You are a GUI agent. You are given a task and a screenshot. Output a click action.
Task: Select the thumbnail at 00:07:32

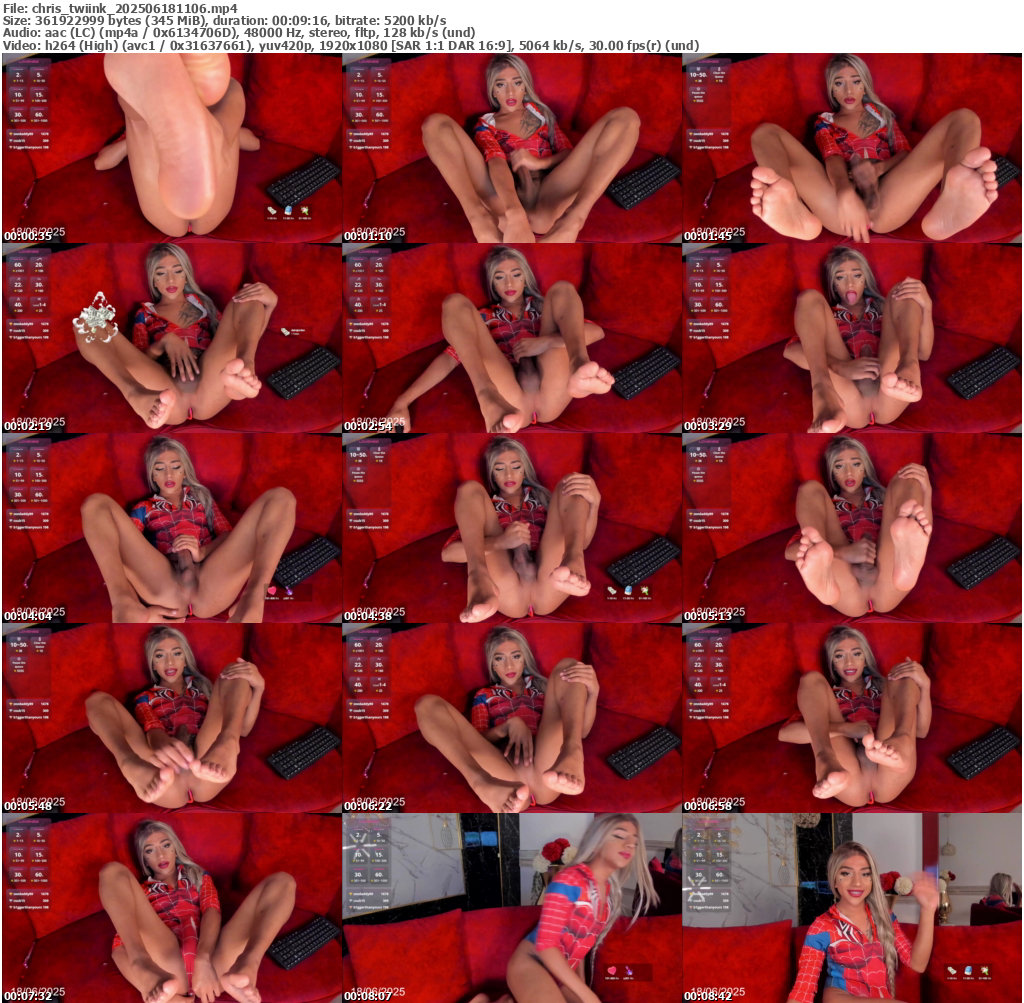(171, 908)
